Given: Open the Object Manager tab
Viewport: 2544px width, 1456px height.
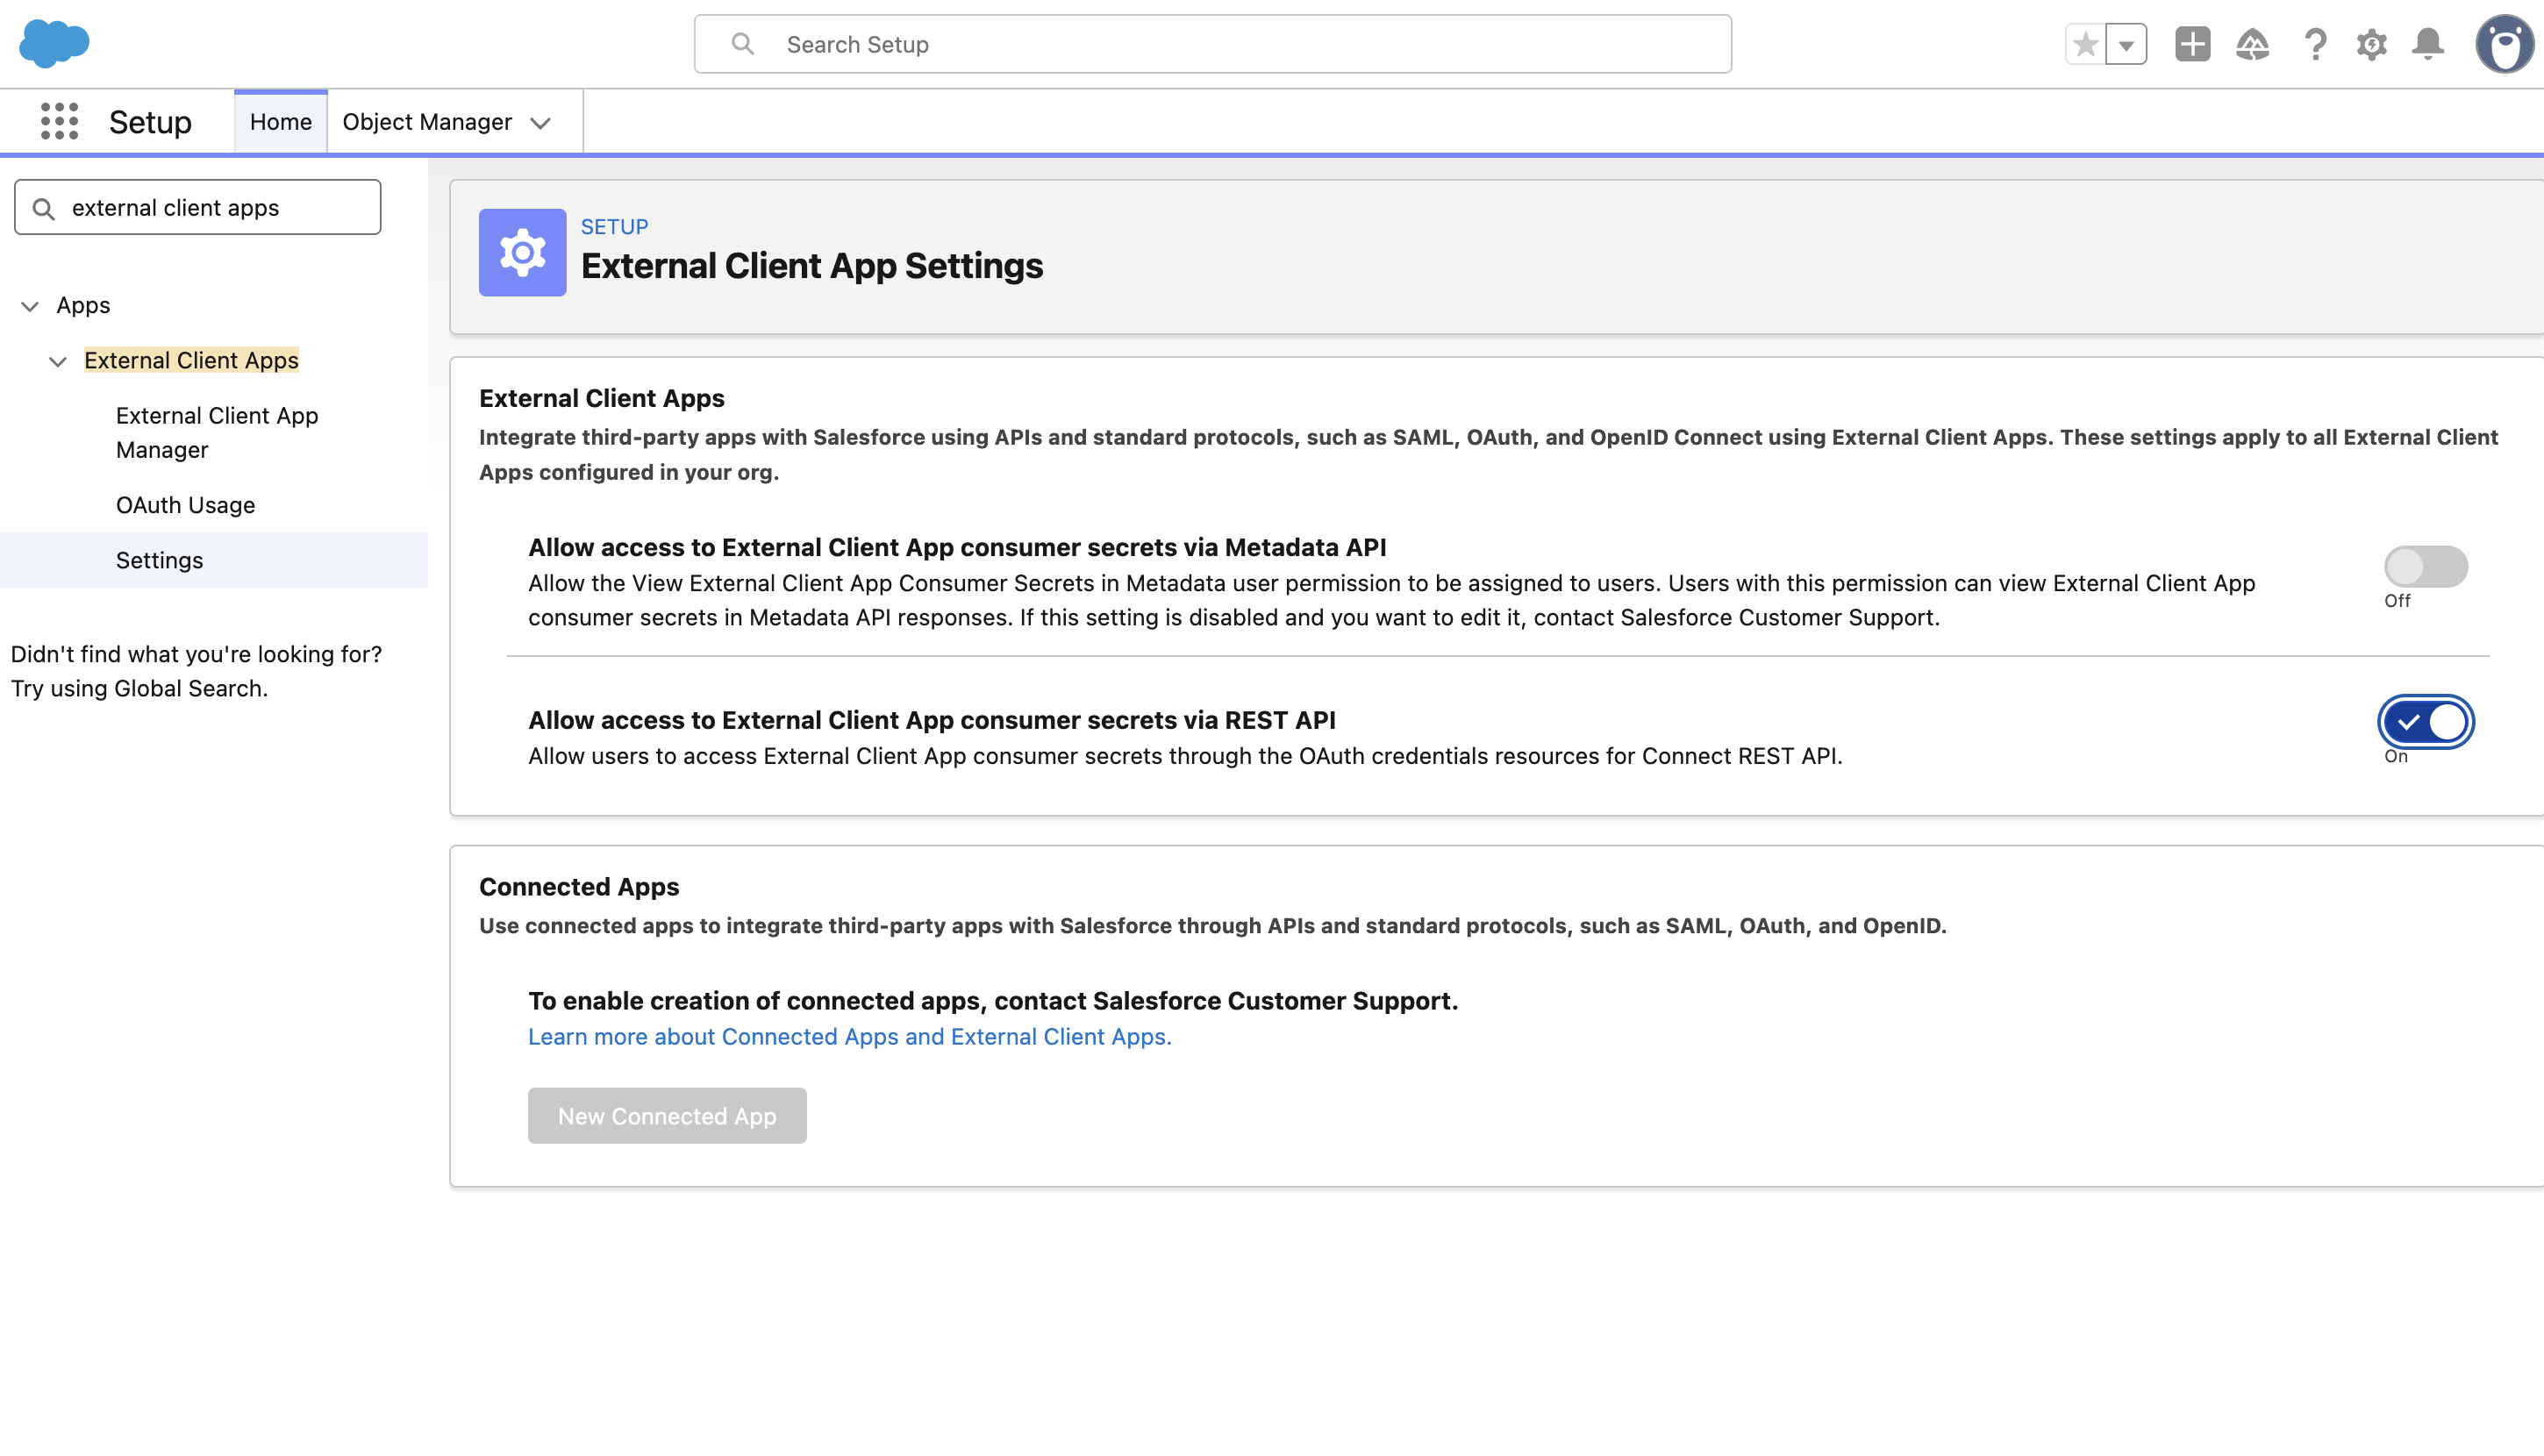Looking at the screenshot, I should 427,122.
